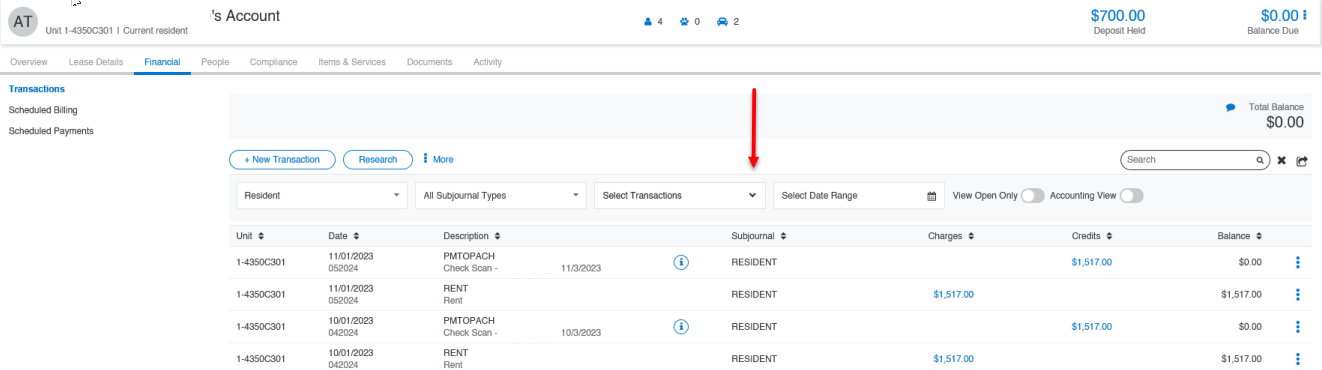Click the export share icon beside search
This screenshot has width=1322, height=370.
1302,160
